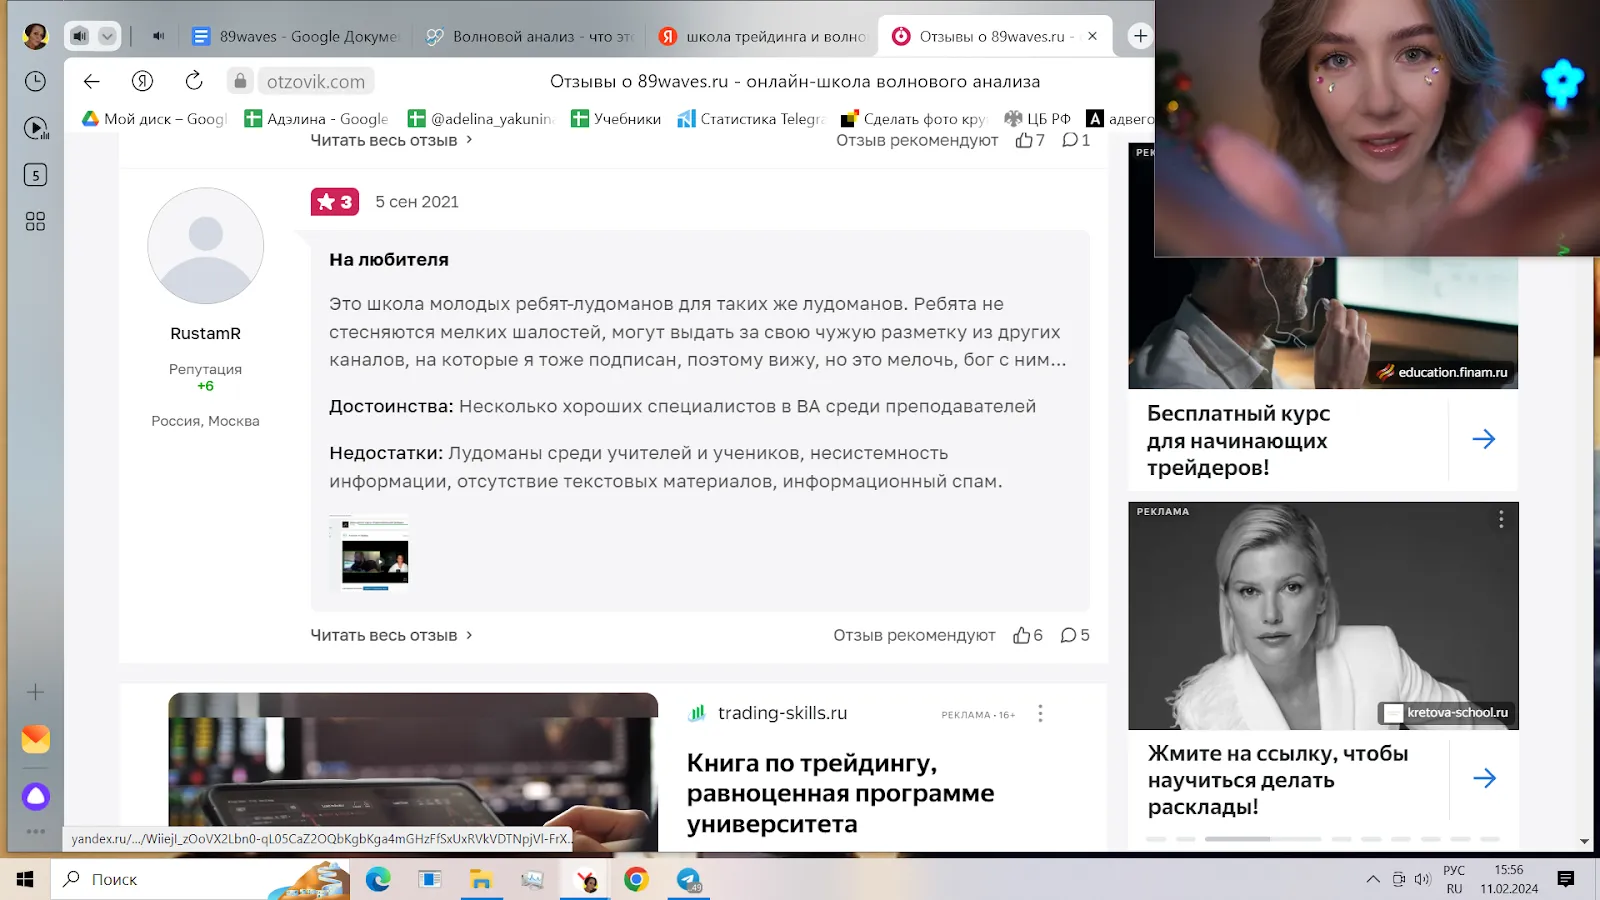Open tab counter showing 5 in sidebar
The image size is (1600, 900).
pyautogui.click(x=35, y=175)
